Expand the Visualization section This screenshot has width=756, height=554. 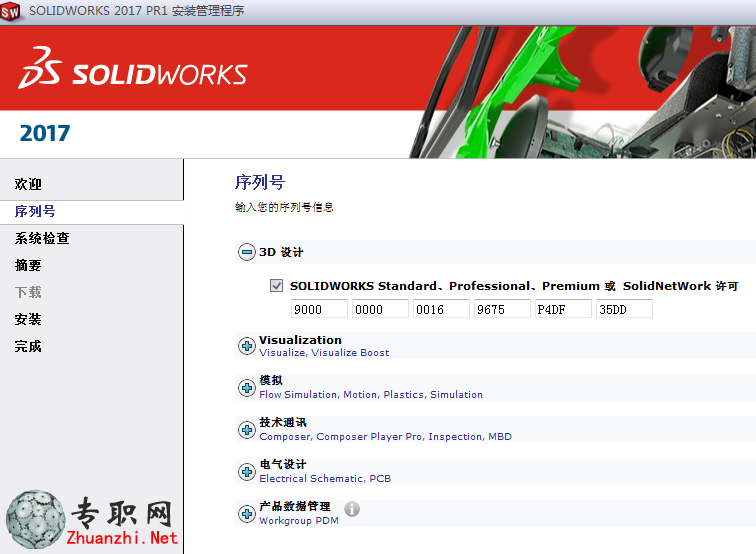click(x=247, y=346)
